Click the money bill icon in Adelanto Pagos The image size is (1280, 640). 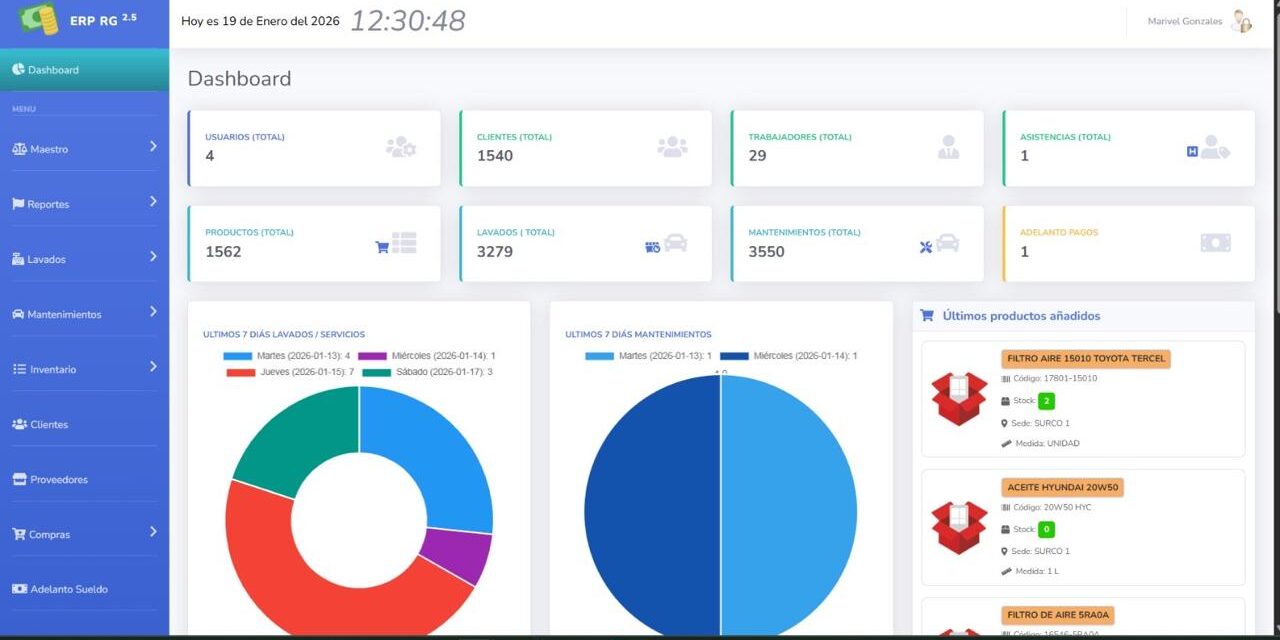1215,243
